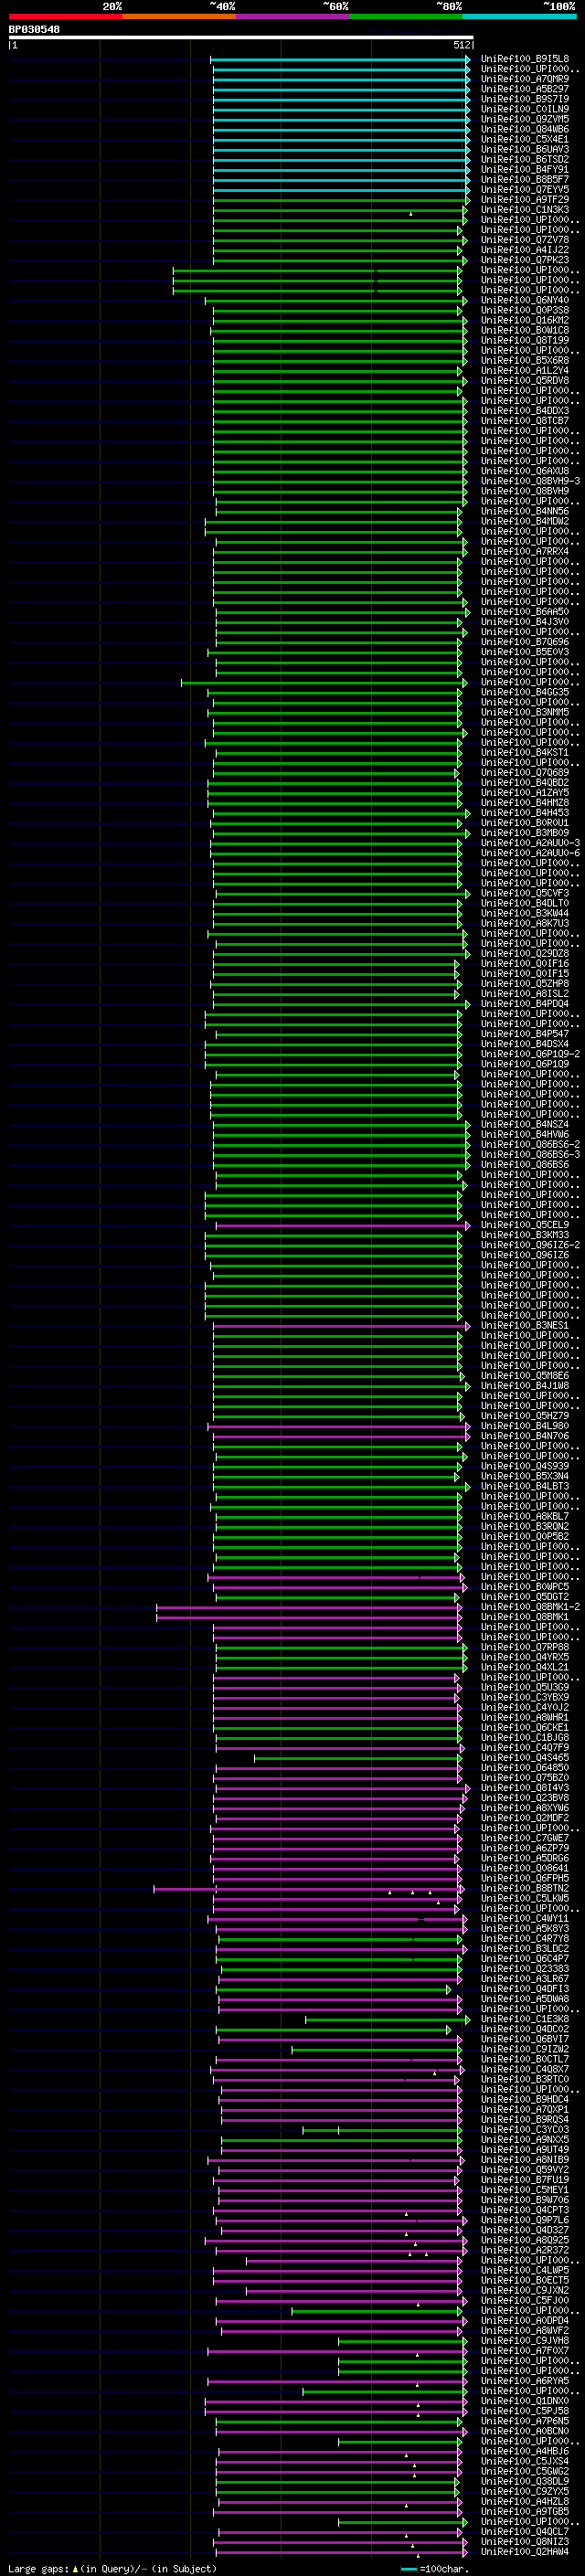Select the UniRef100_C5LKW5 label
The height and width of the screenshot is (2576, 585).
pyautogui.click(x=525, y=1898)
